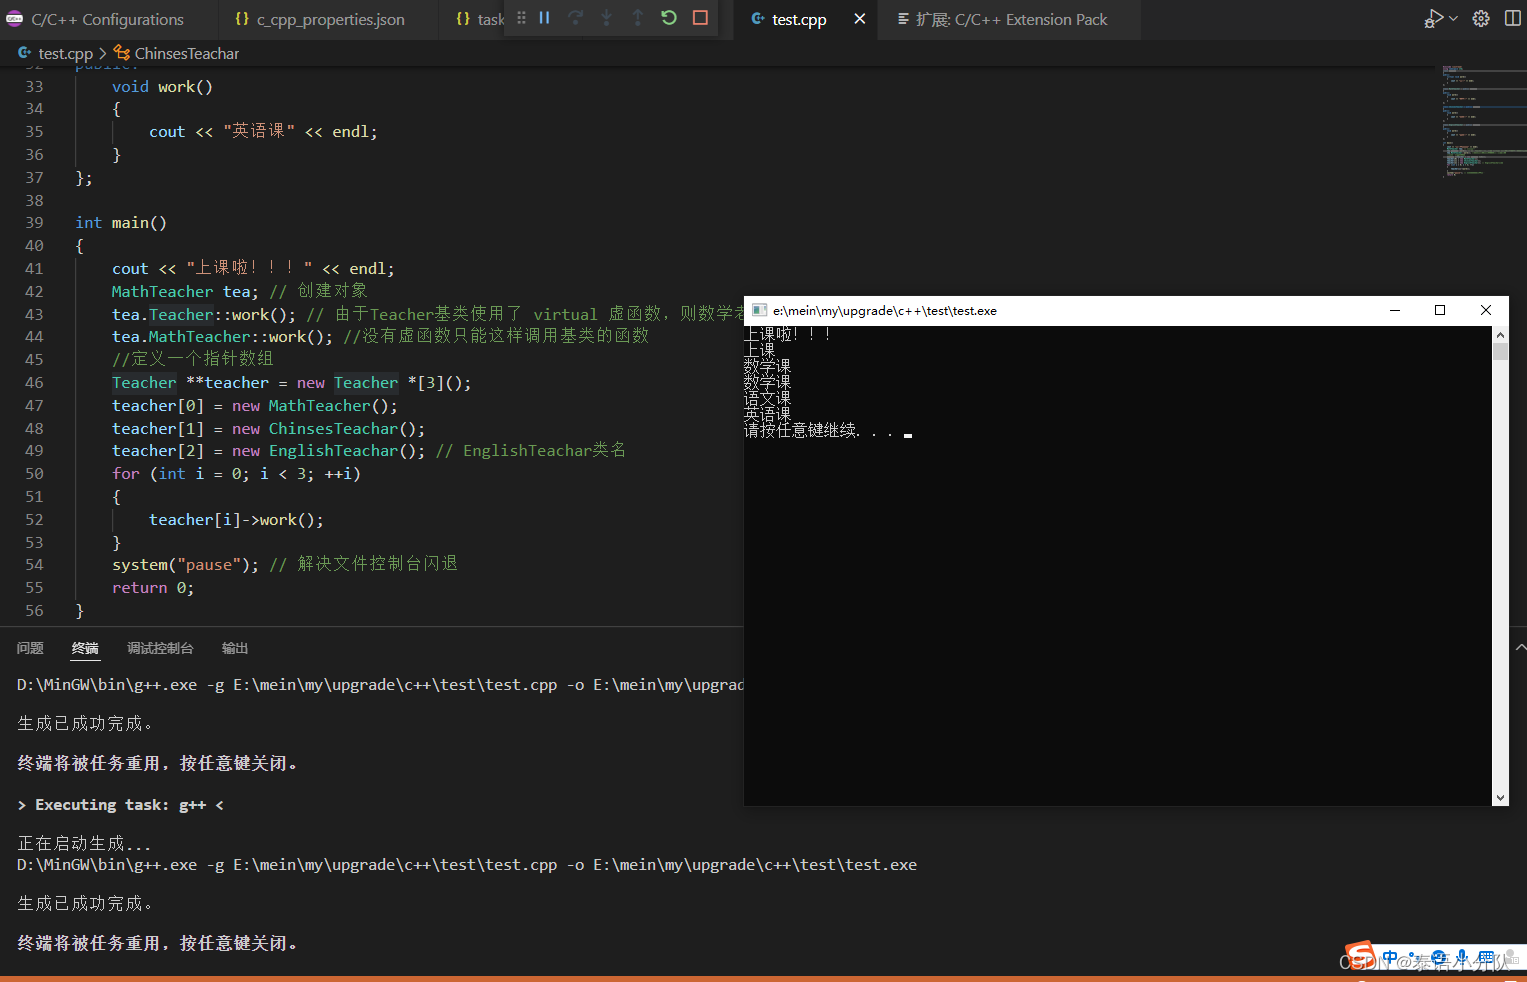Open the 调试控制台 panel tab

[160, 648]
